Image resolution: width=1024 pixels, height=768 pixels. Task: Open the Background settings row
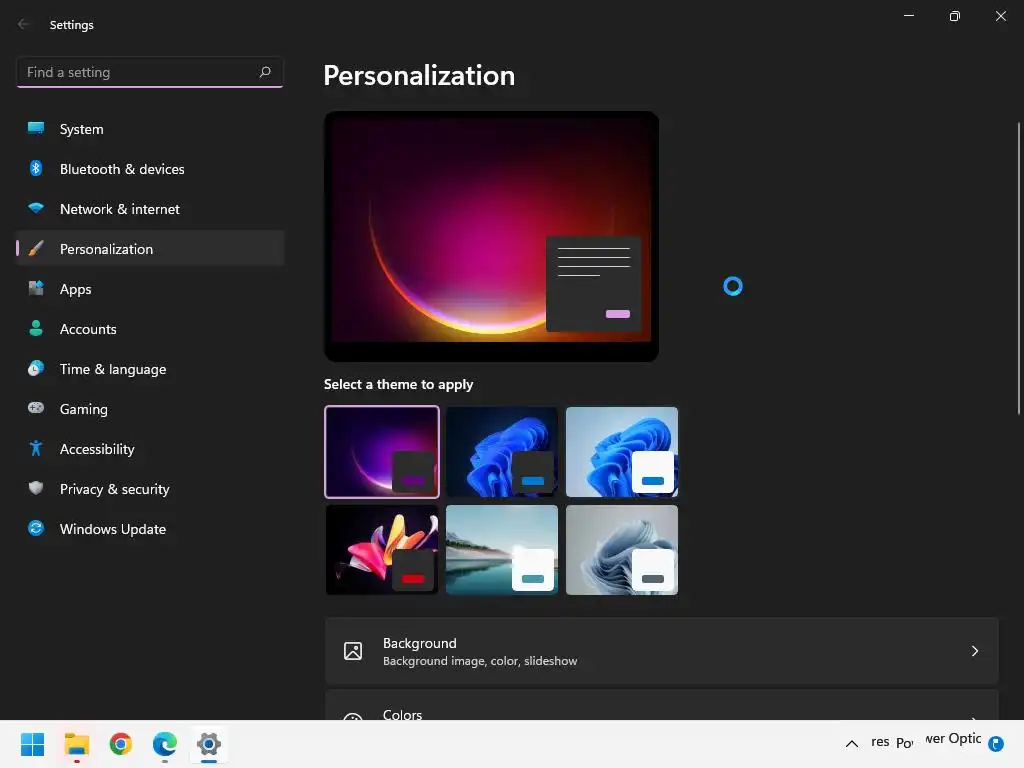coord(662,650)
